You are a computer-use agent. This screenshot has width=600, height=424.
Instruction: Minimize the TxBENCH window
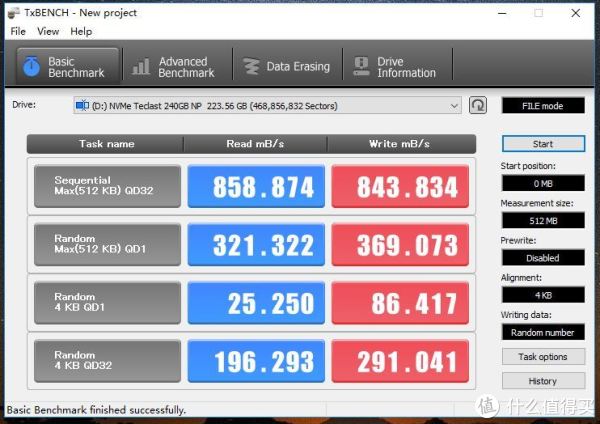[x=502, y=13]
